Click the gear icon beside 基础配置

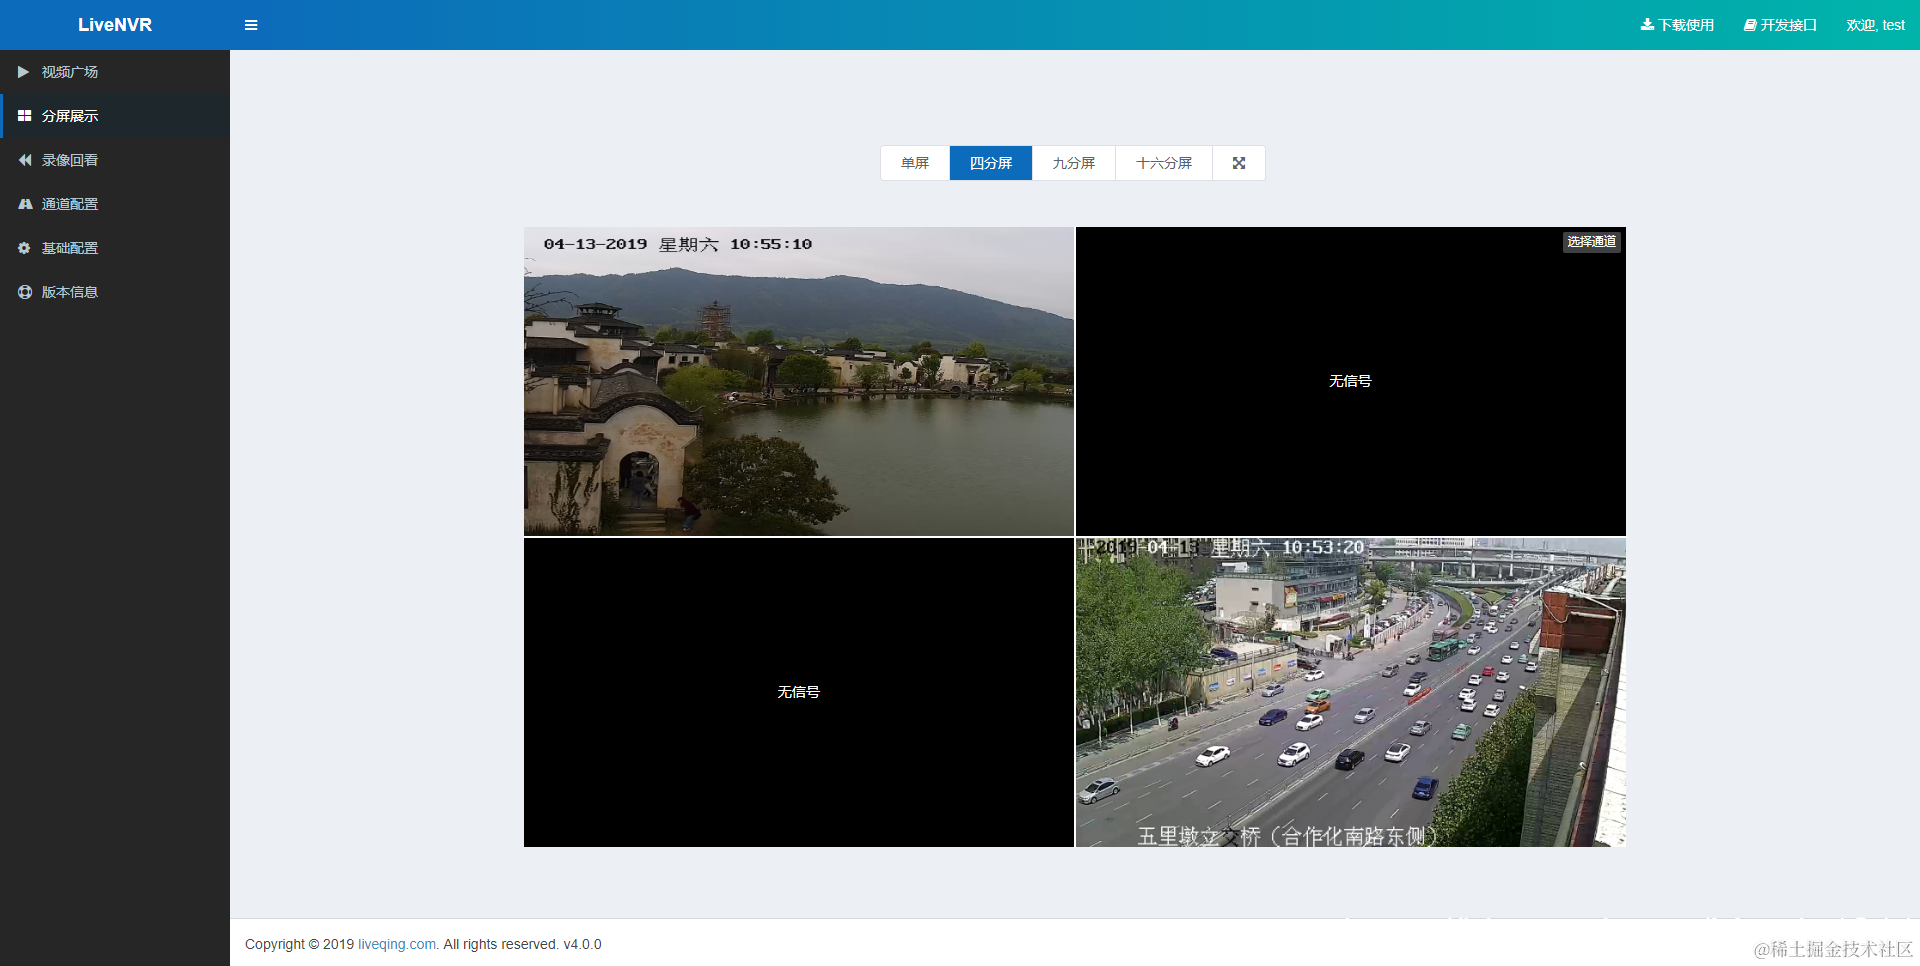tap(24, 248)
